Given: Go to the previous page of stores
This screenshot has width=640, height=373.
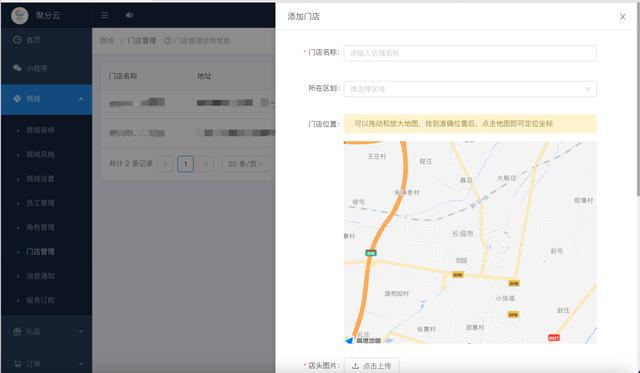Looking at the screenshot, I should point(165,164).
